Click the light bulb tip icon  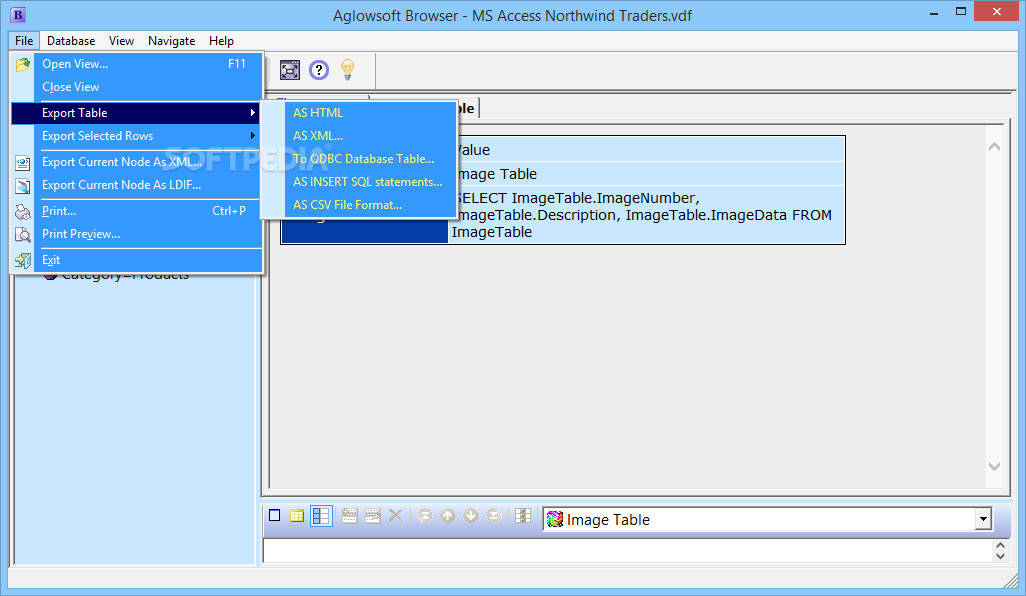coord(347,69)
